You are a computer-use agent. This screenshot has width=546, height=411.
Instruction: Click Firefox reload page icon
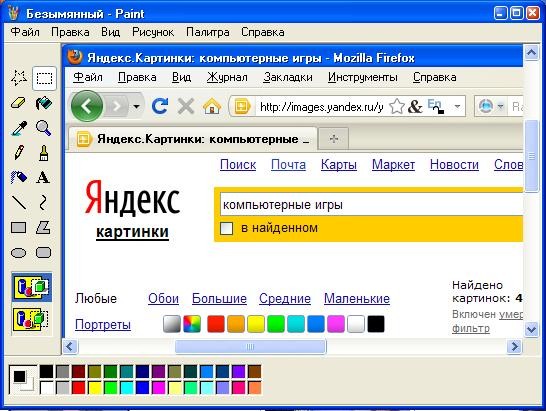point(160,106)
